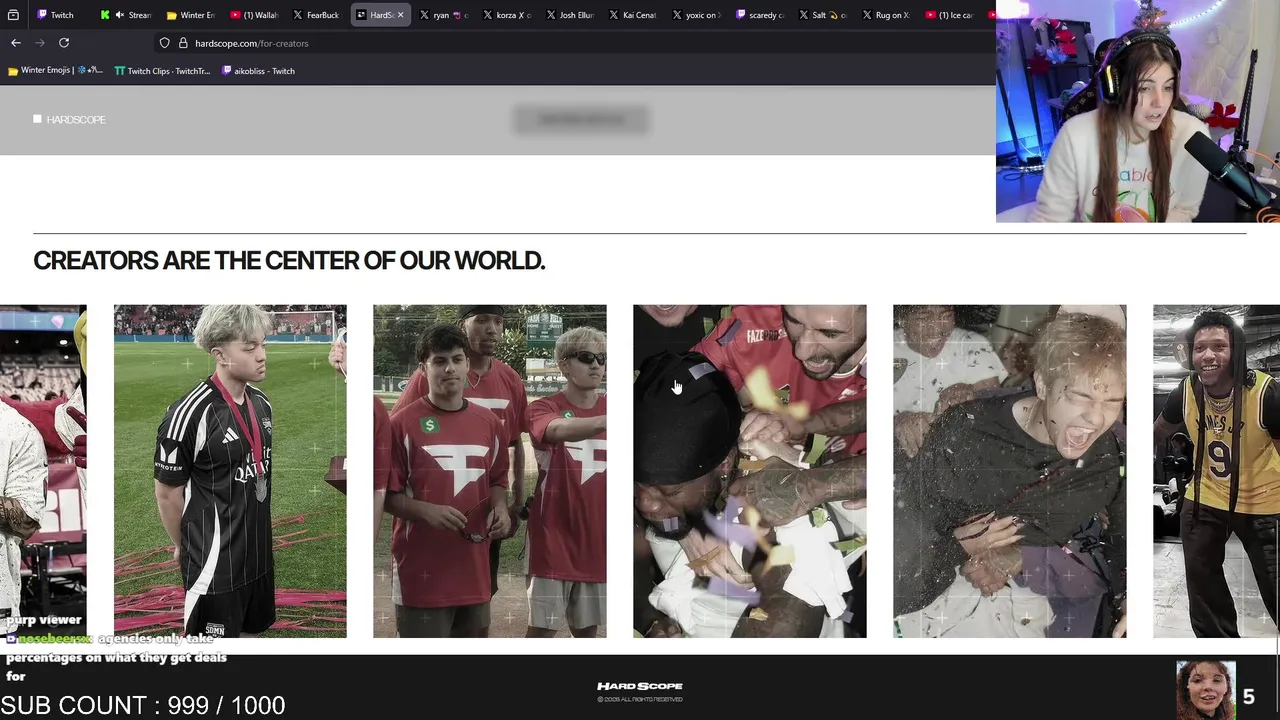This screenshot has height=720, width=1280.
Task: Open the yellow basketball jersey creator photo
Action: coord(1216,471)
